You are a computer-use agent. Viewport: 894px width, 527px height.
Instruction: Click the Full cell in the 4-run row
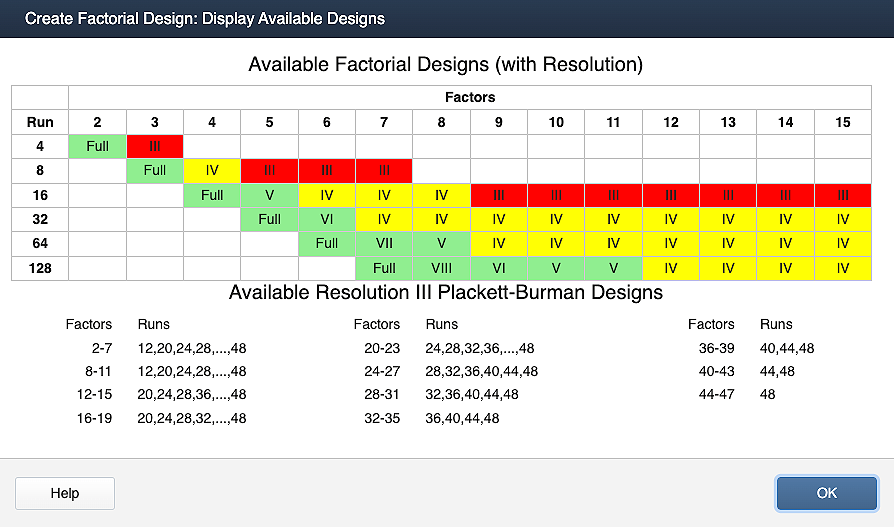click(97, 146)
